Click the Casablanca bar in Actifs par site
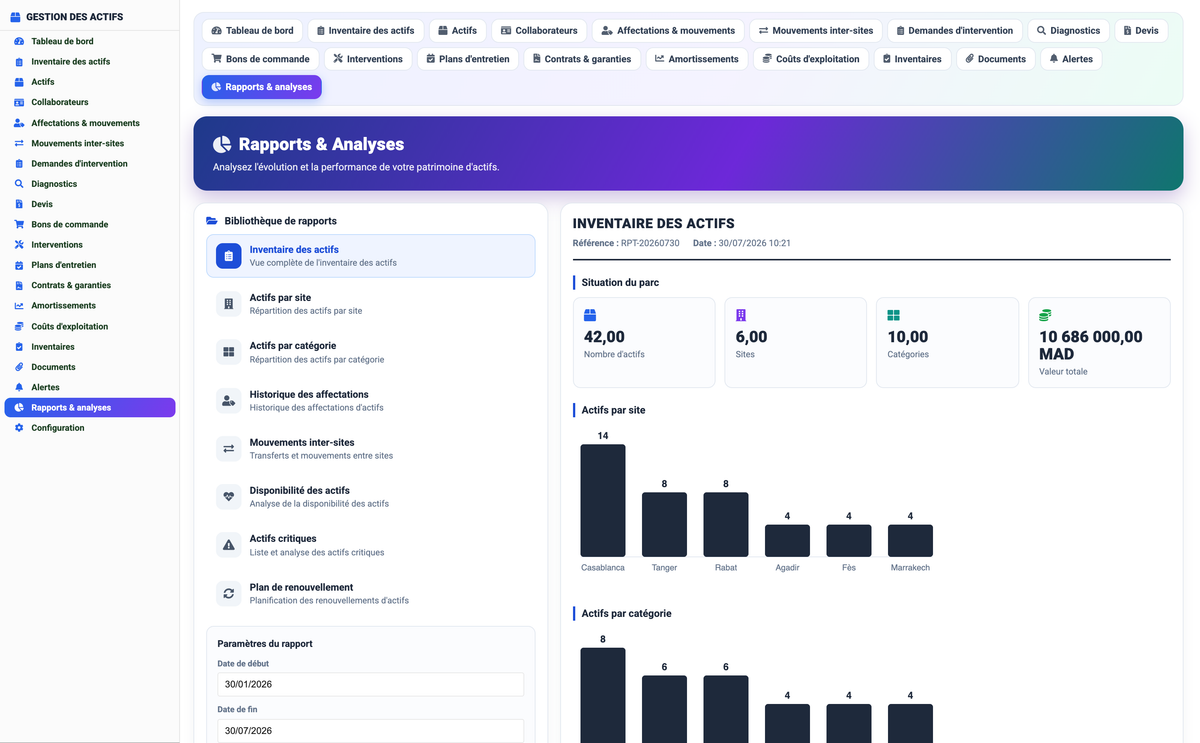 tap(603, 500)
